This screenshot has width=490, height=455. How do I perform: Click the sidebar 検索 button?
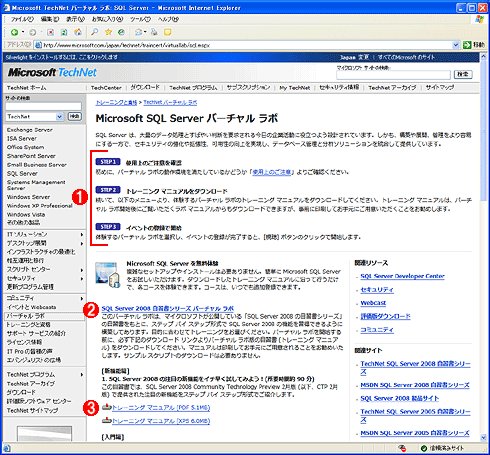coord(74,116)
